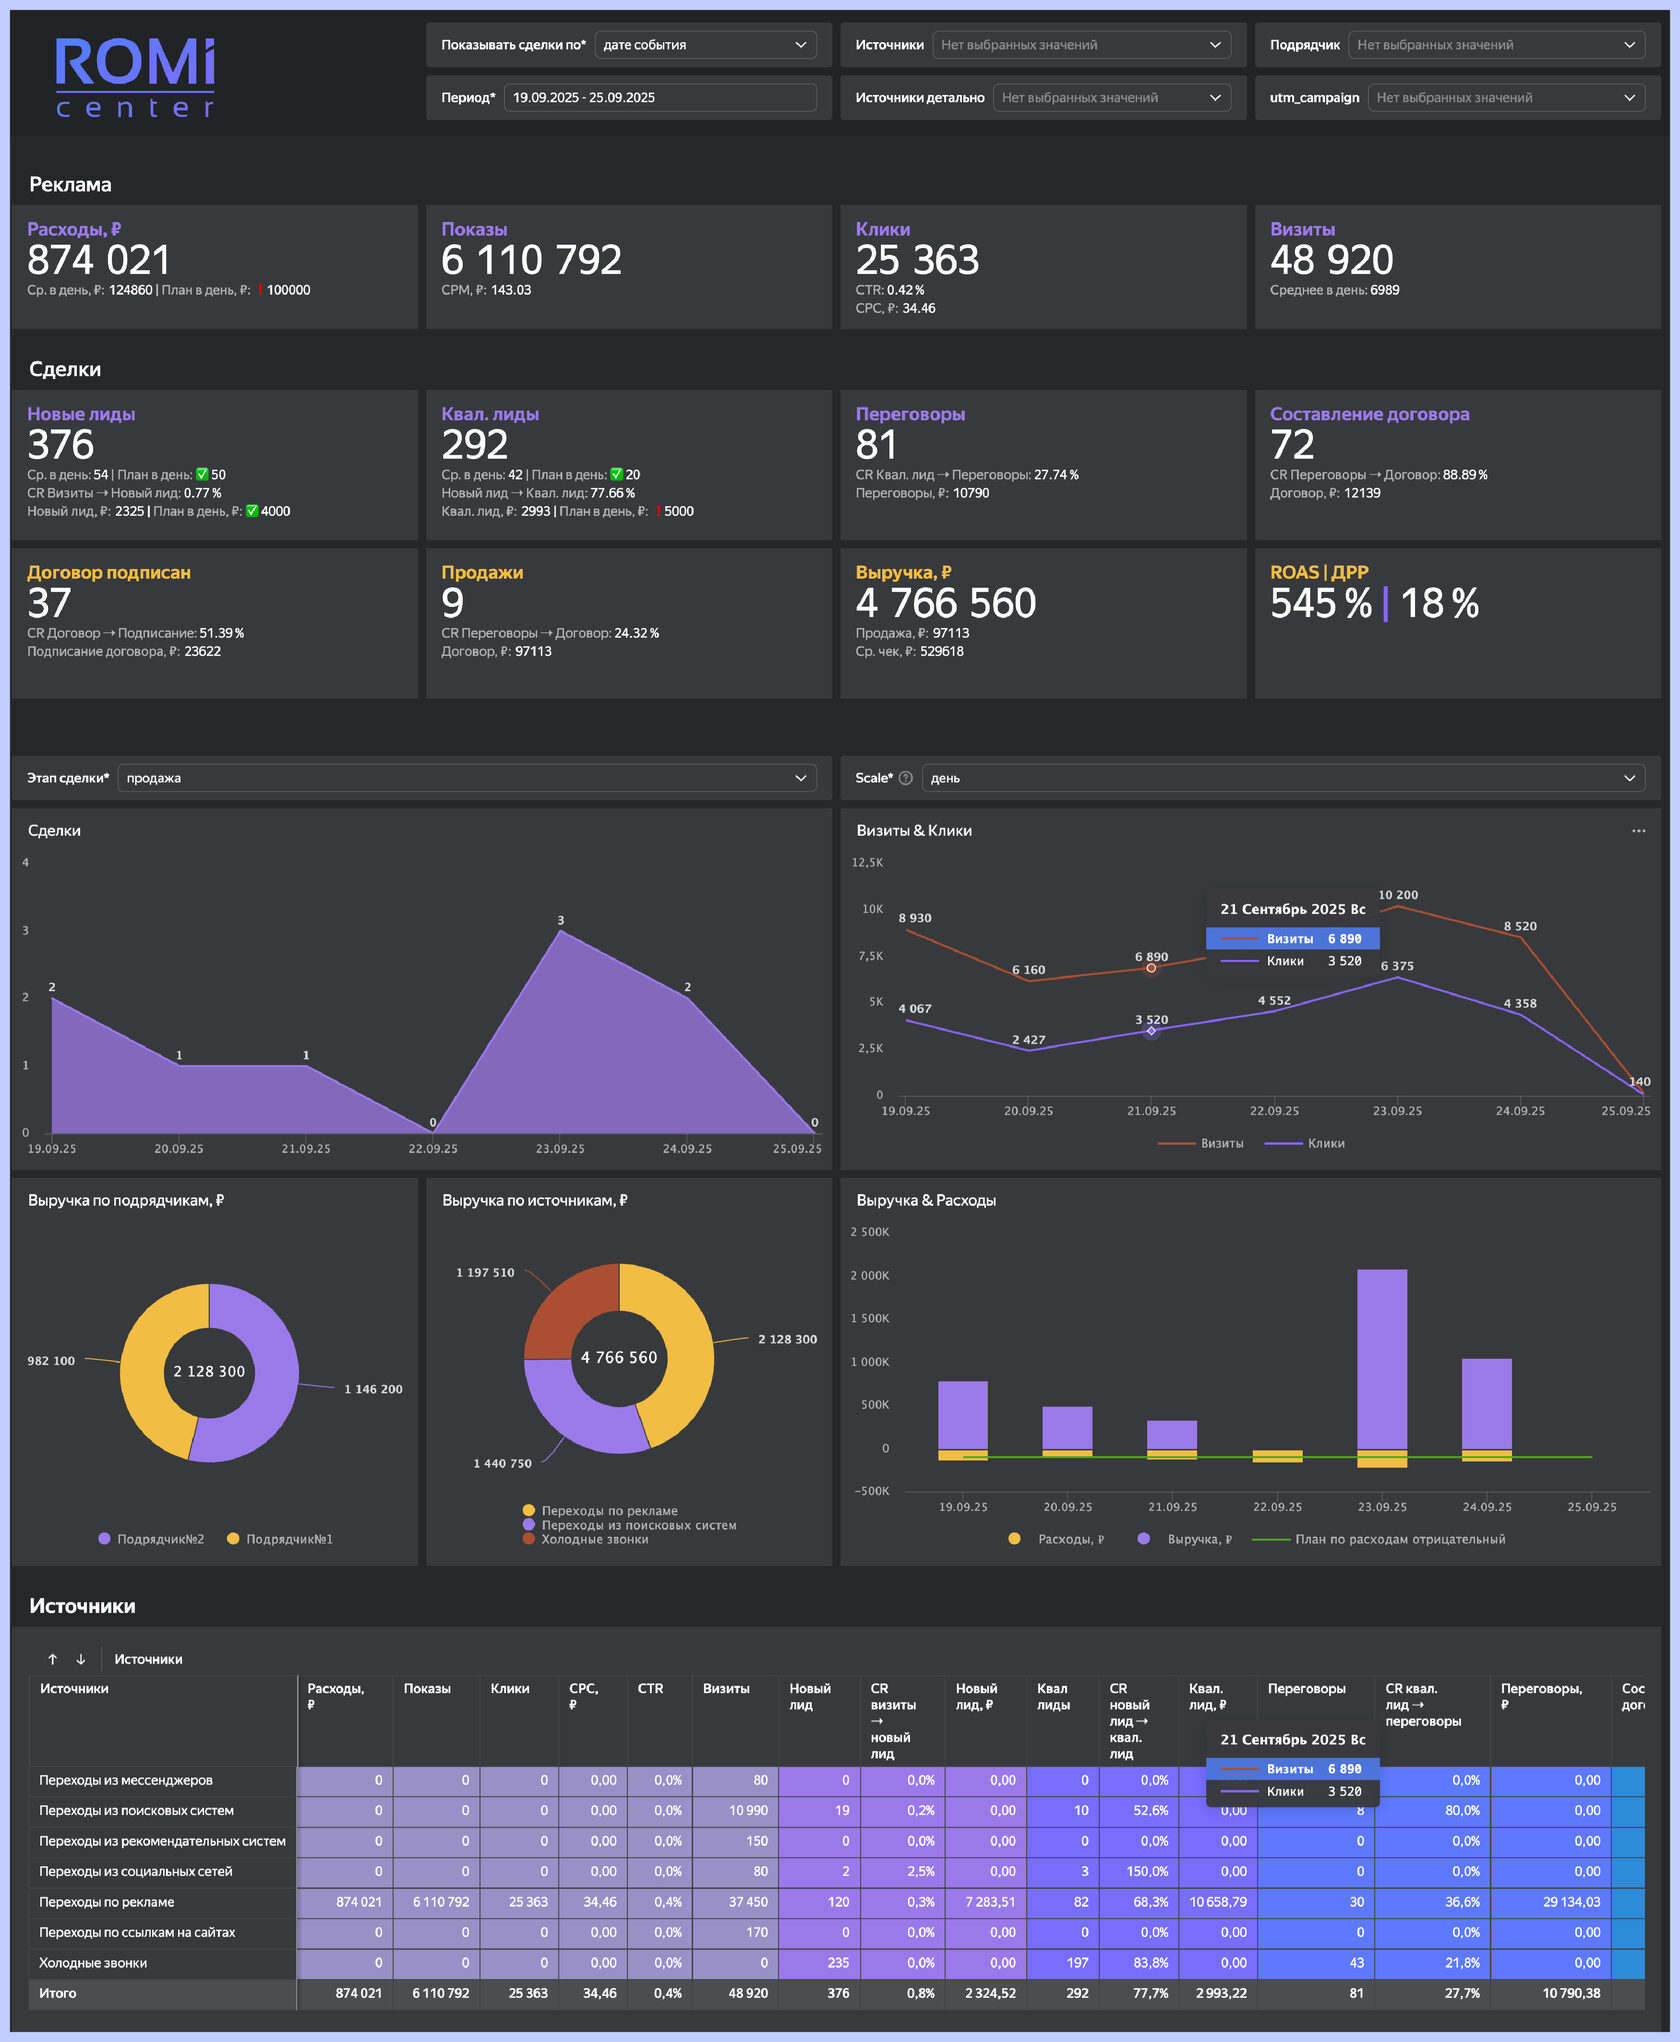
Task: Toggle Переходы по рекламе legend item
Action: [600, 1511]
